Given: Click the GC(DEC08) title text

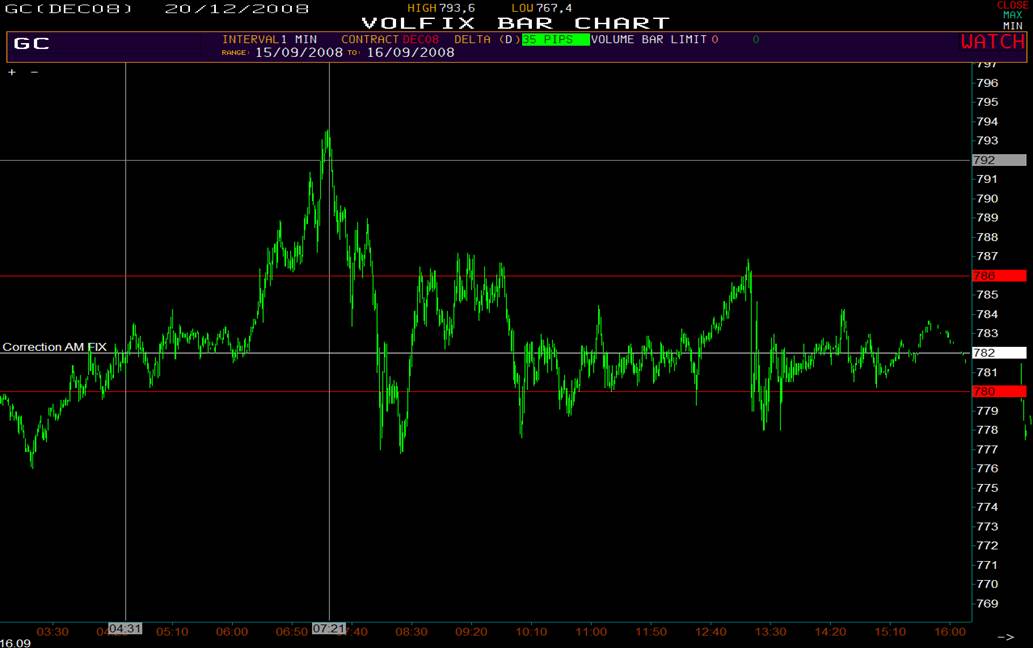Looking at the screenshot, I should tap(69, 9).
